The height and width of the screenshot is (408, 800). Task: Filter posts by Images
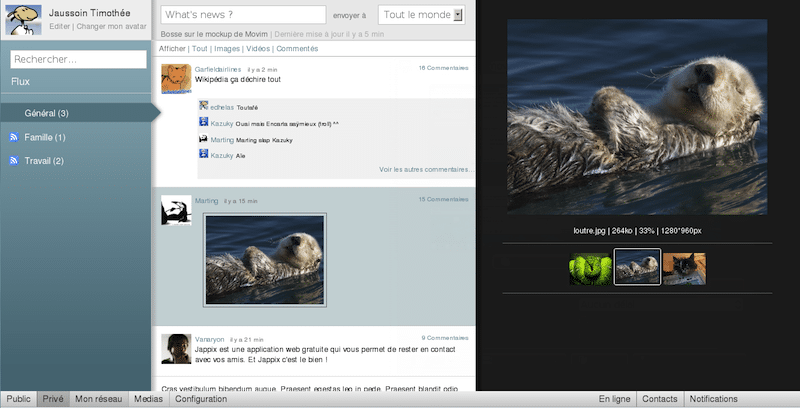tap(227, 48)
